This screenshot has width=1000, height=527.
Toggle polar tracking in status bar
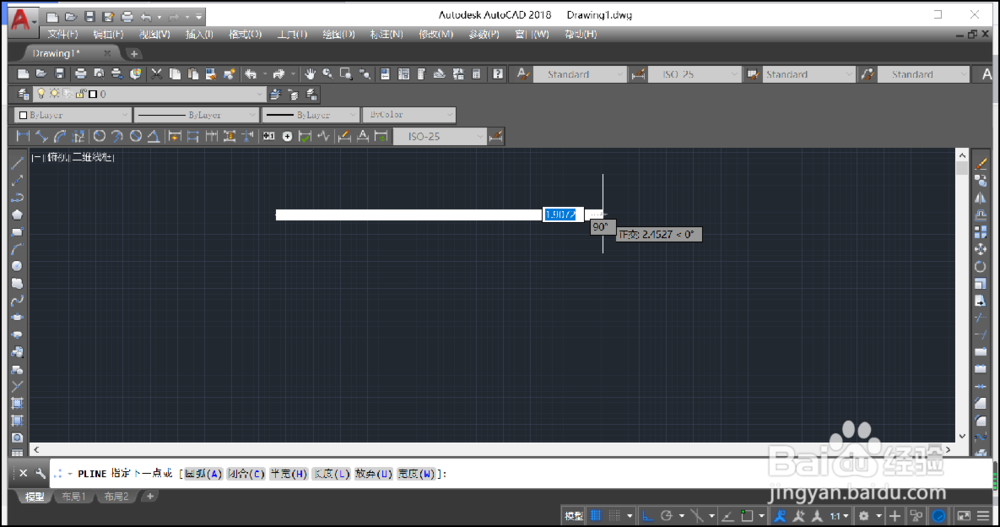click(x=666, y=516)
